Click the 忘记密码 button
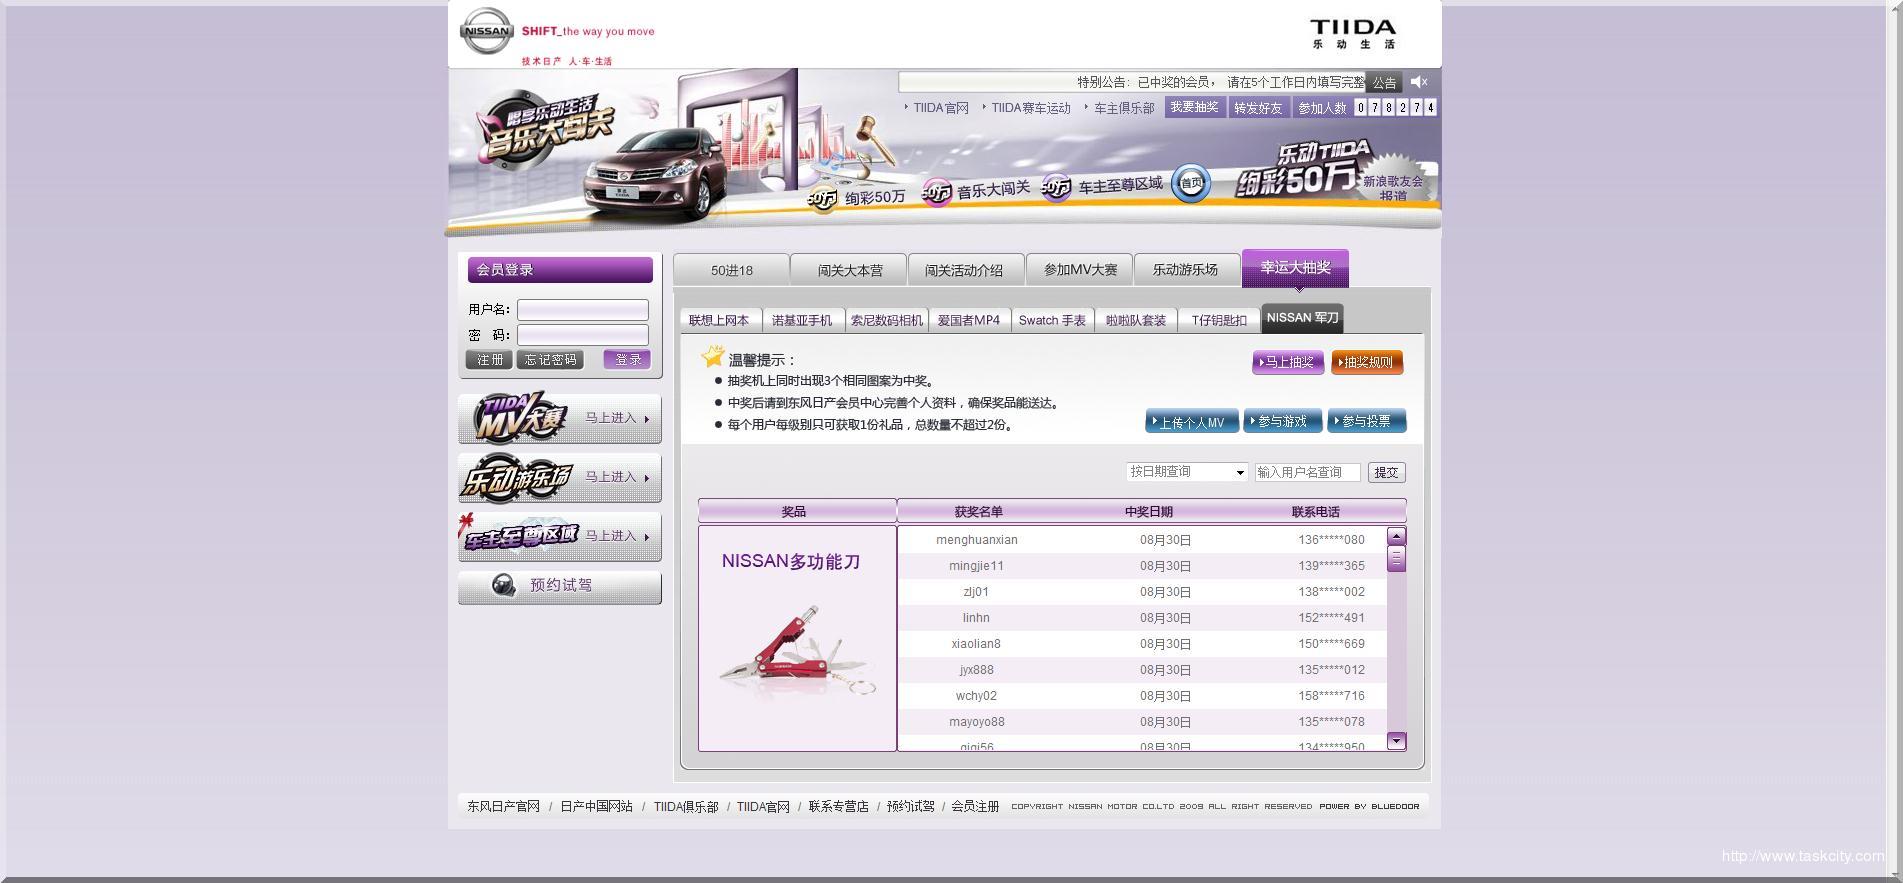The height and width of the screenshot is (883, 1903). click(550, 360)
